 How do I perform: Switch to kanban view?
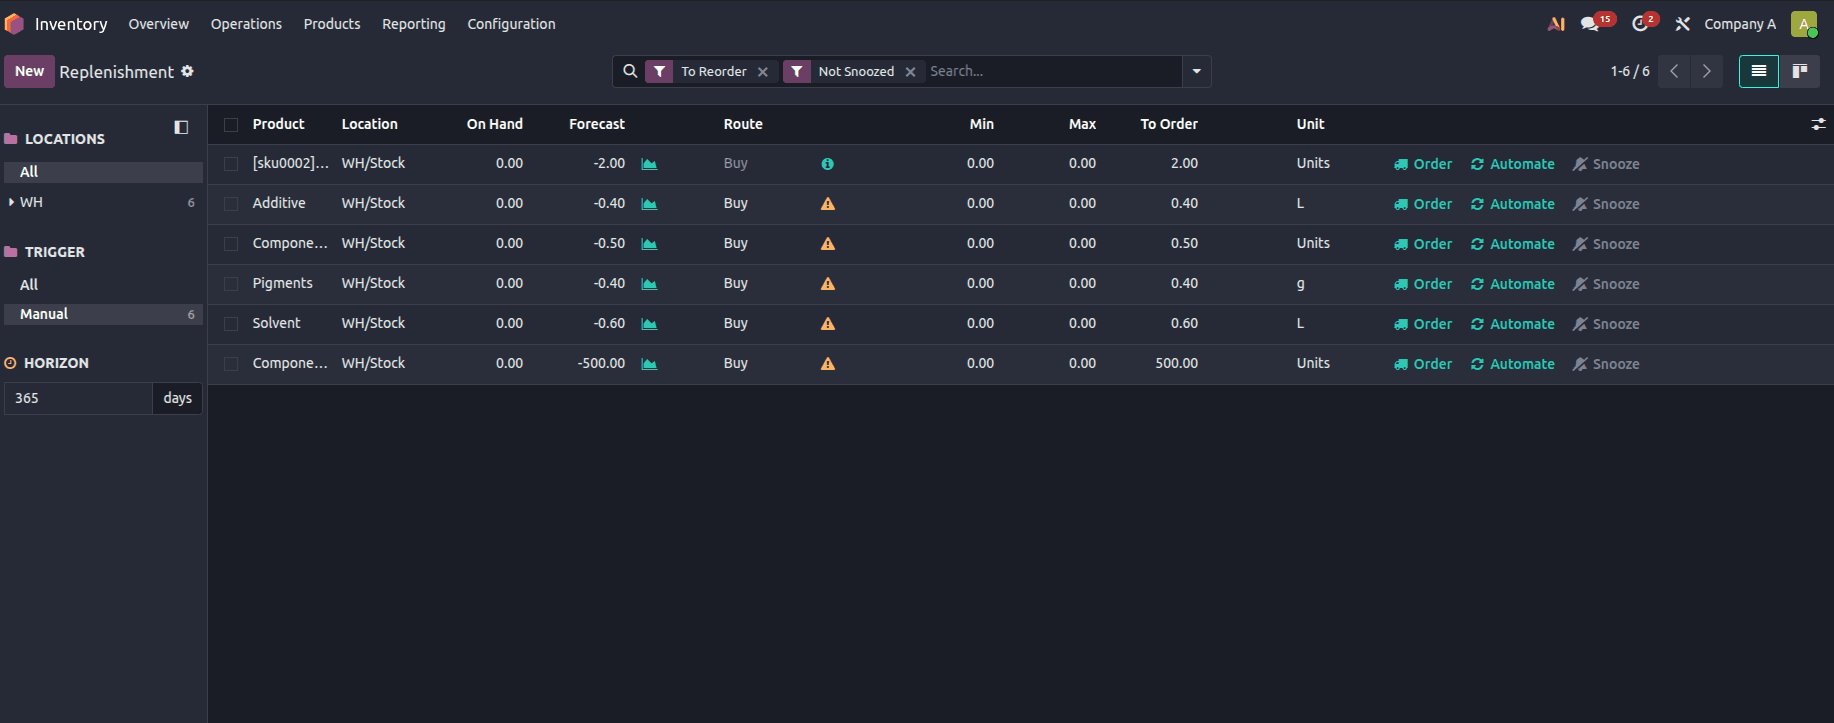coord(1800,71)
